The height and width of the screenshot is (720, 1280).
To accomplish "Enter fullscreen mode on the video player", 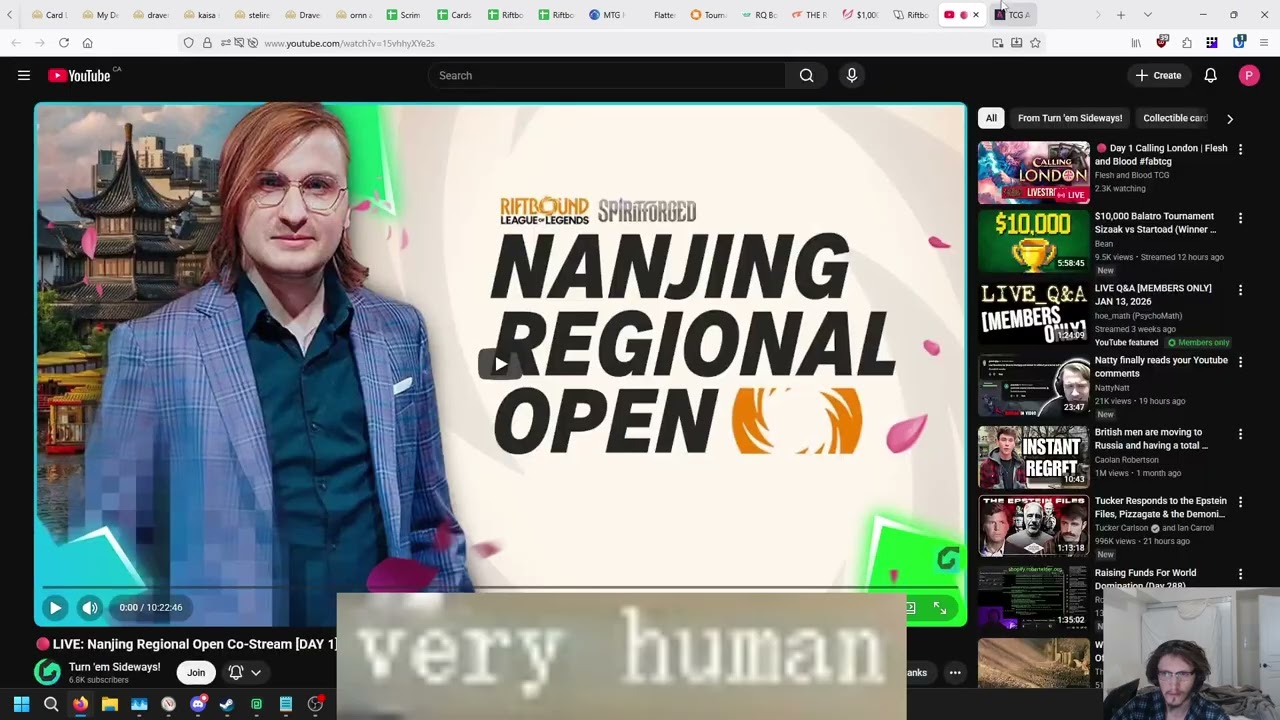I will (x=940, y=607).
